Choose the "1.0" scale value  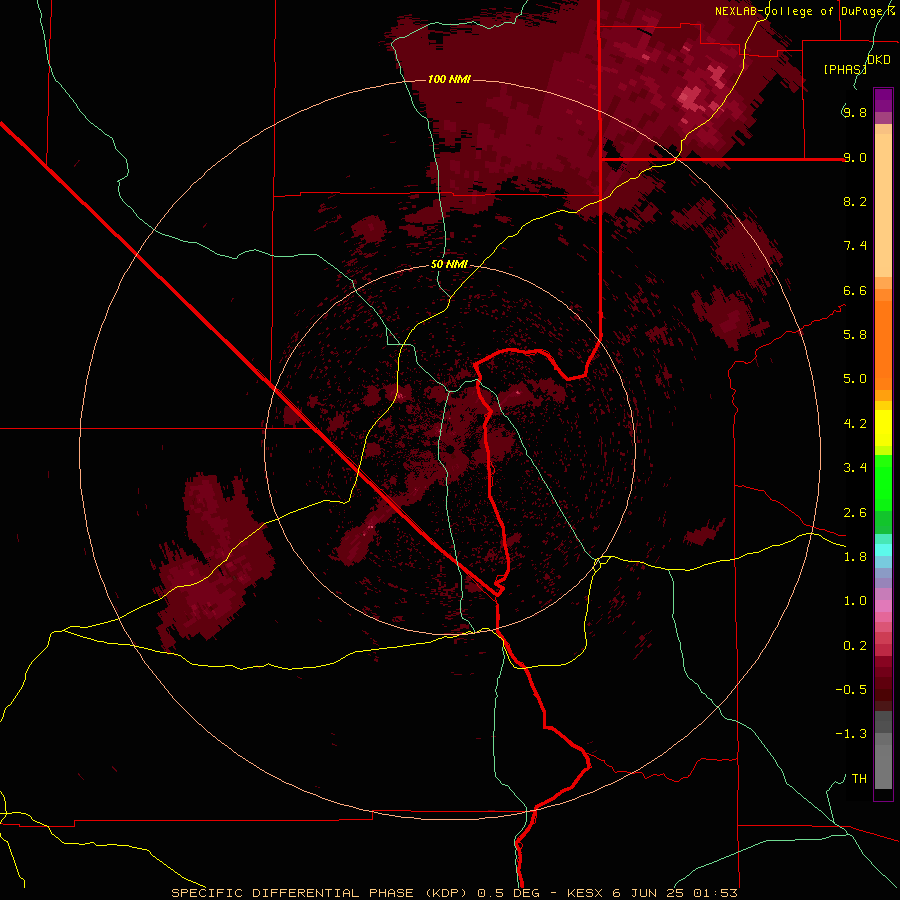point(855,601)
